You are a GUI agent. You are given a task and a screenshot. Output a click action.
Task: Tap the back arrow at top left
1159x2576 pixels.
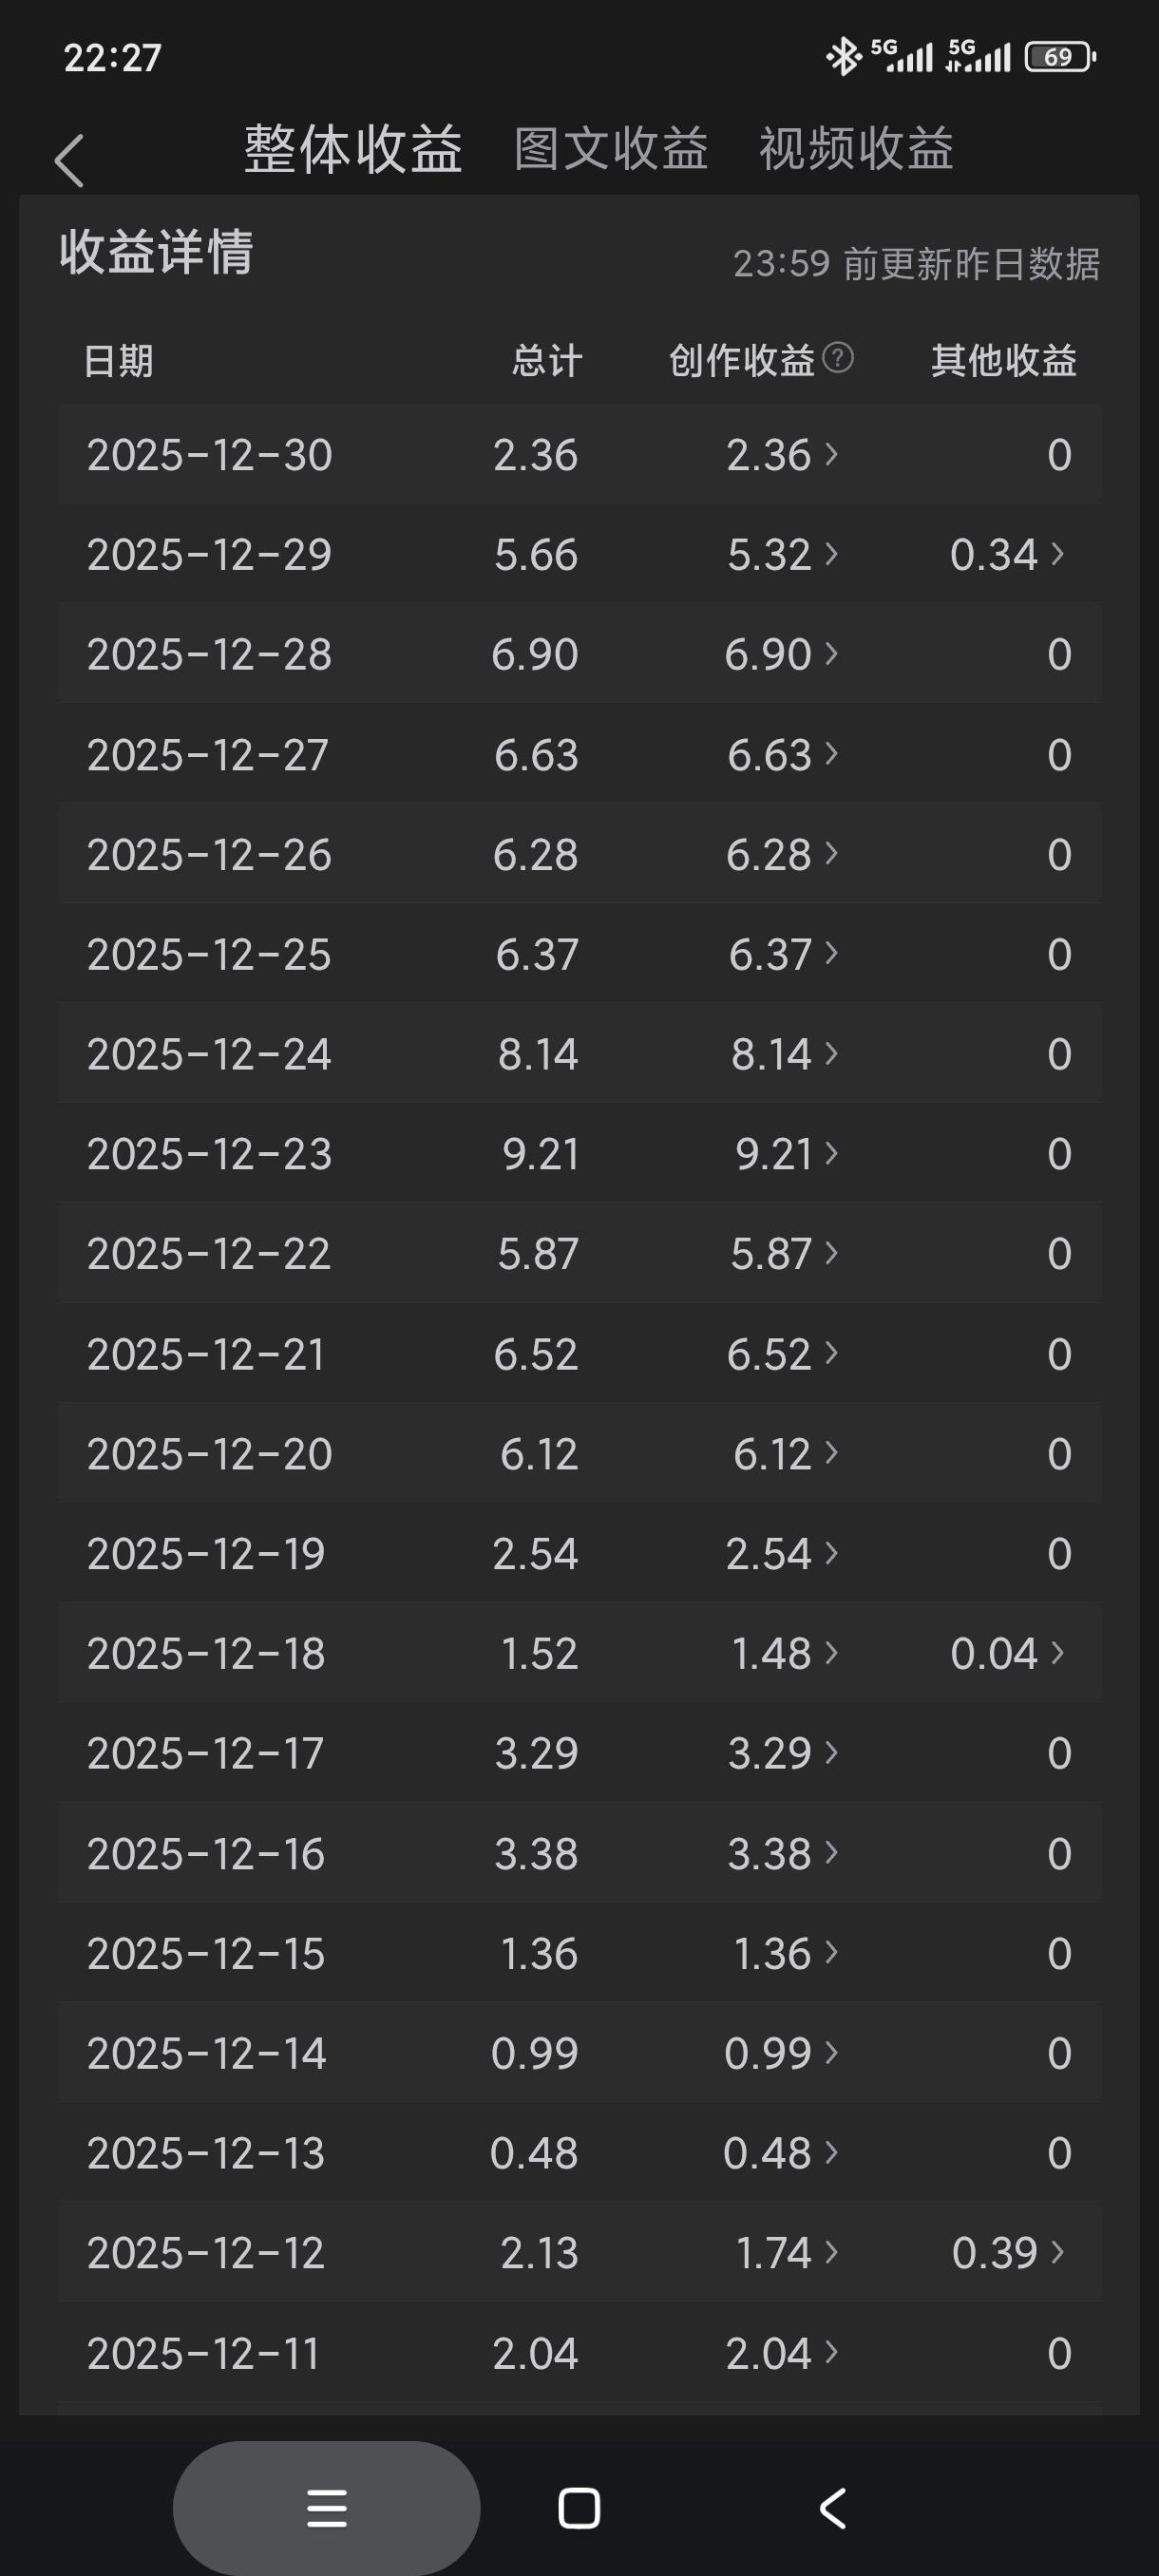(x=69, y=160)
